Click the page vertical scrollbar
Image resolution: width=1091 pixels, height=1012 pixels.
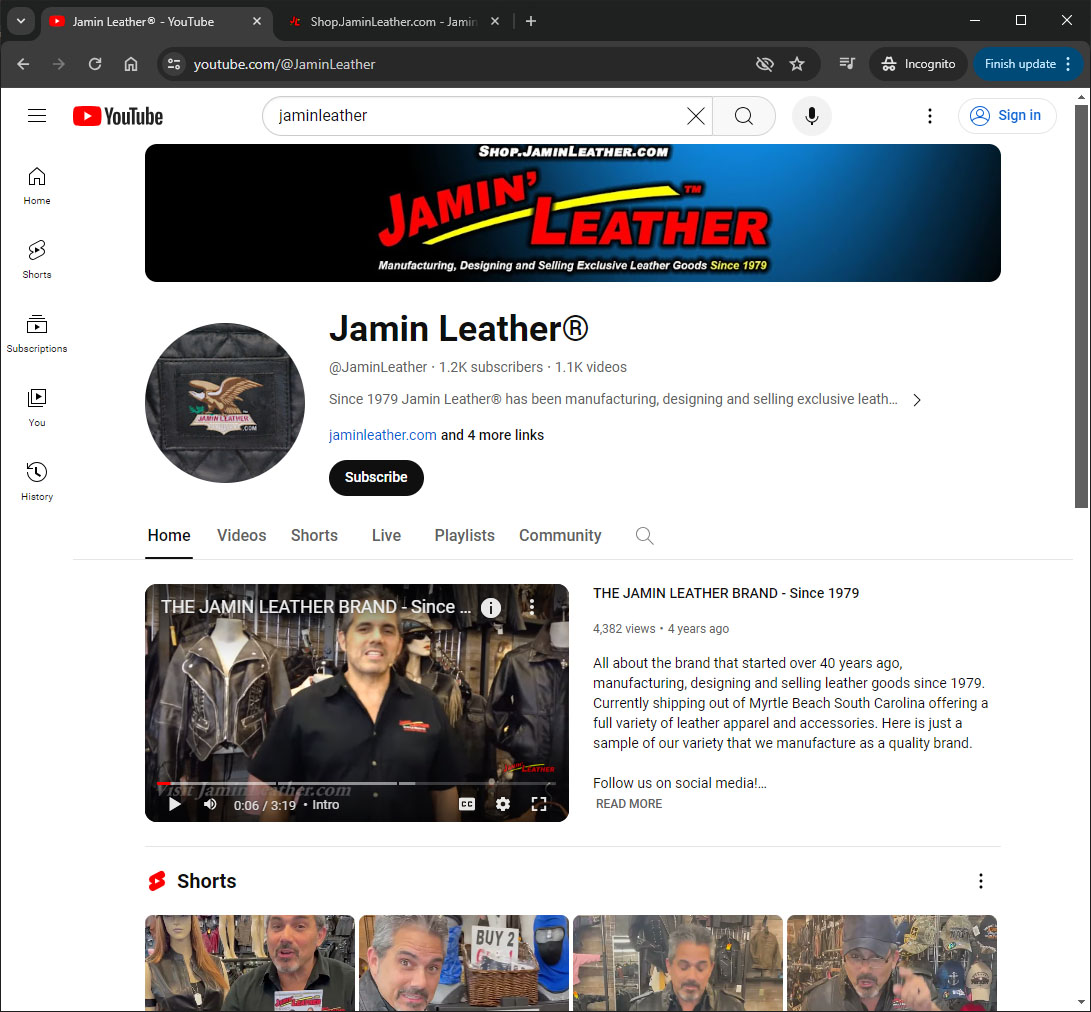click(x=1081, y=306)
